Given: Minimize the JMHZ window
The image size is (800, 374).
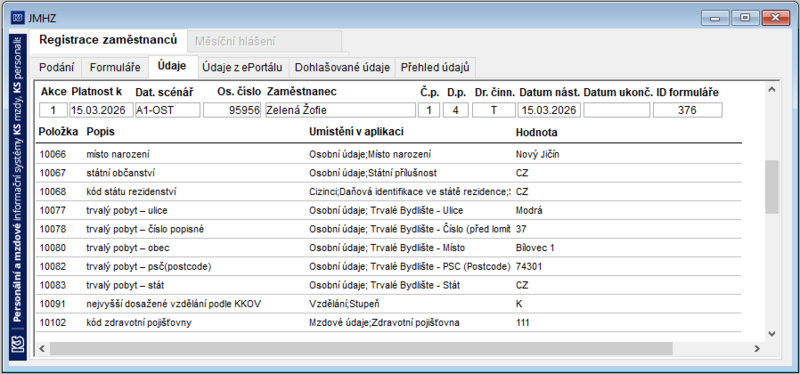Looking at the screenshot, I should (x=715, y=18).
